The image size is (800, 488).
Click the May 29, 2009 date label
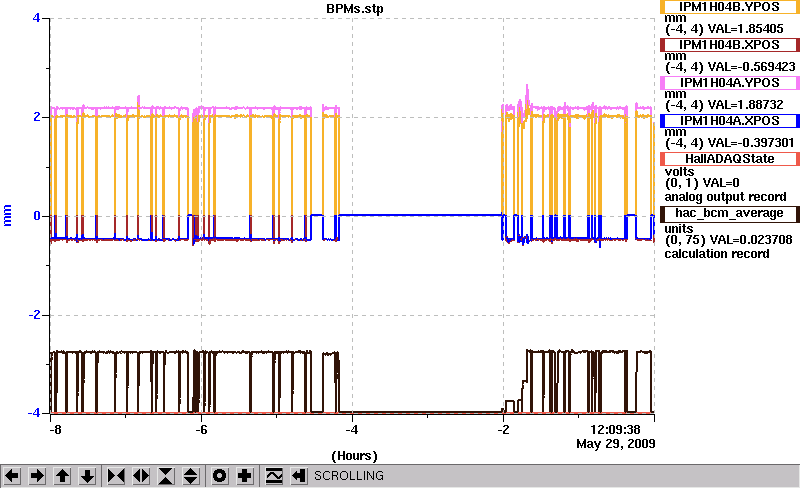tap(616, 444)
